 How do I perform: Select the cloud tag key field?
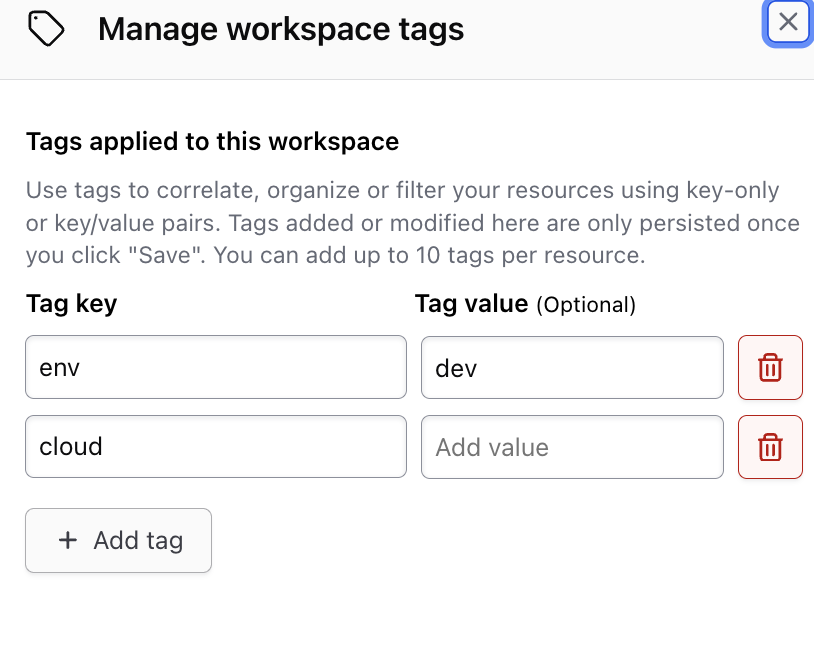215,447
